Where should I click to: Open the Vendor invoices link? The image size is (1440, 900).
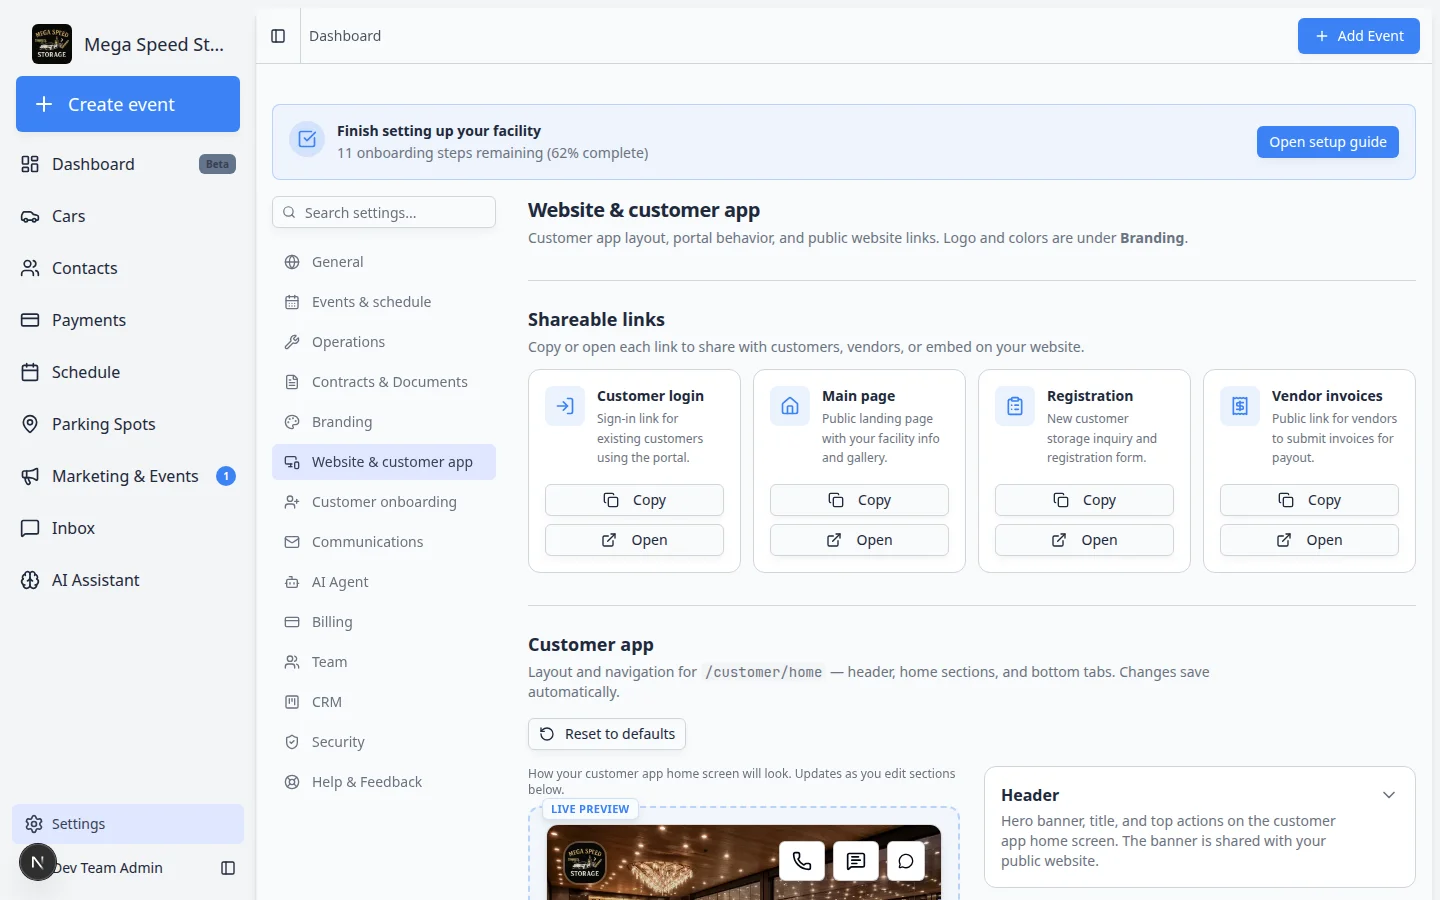pos(1309,540)
